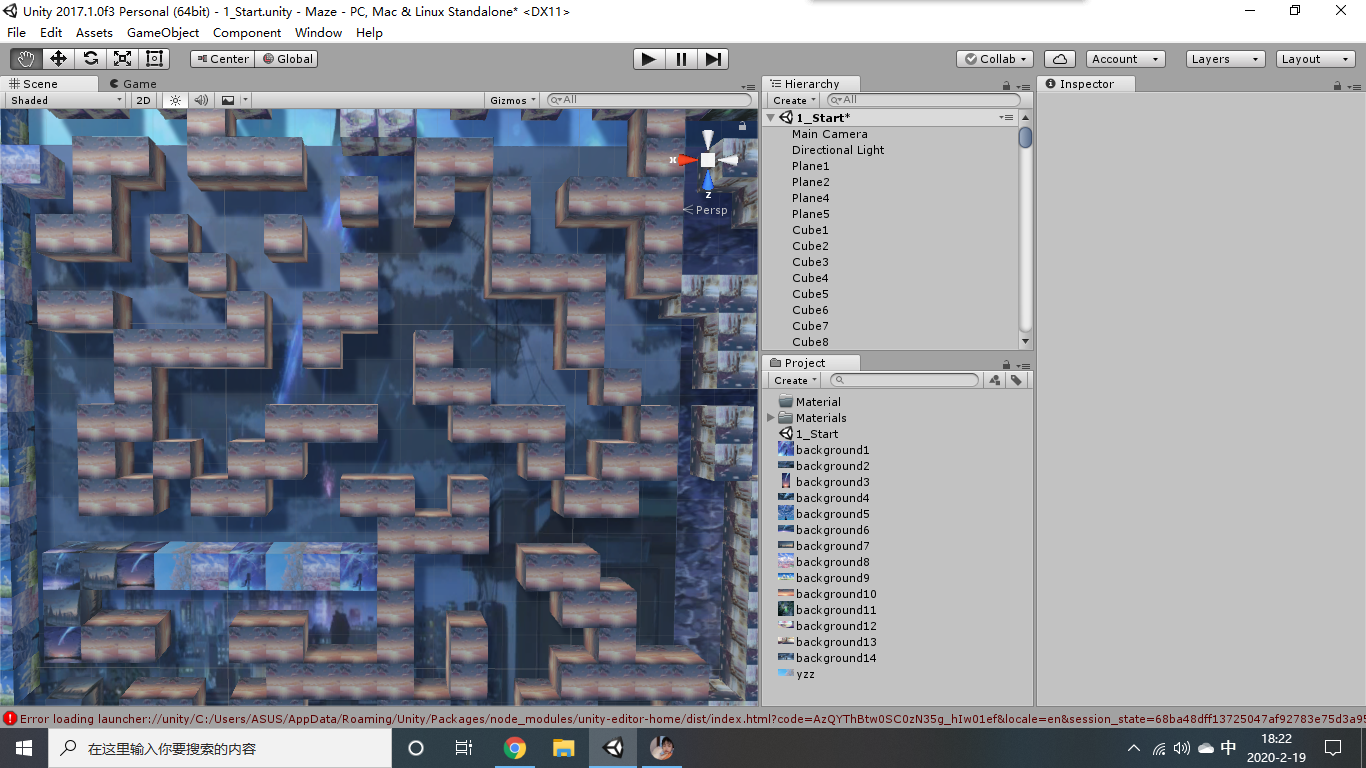
Task: Select the Rotate tool
Action: 89,58
